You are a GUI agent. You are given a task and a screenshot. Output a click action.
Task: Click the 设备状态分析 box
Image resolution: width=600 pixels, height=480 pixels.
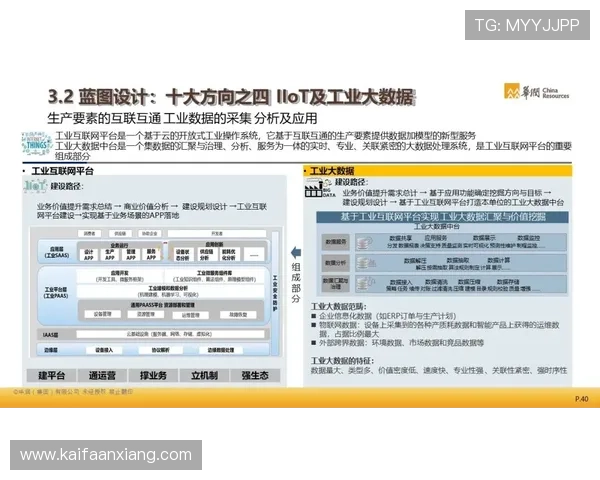coord(183,255)
